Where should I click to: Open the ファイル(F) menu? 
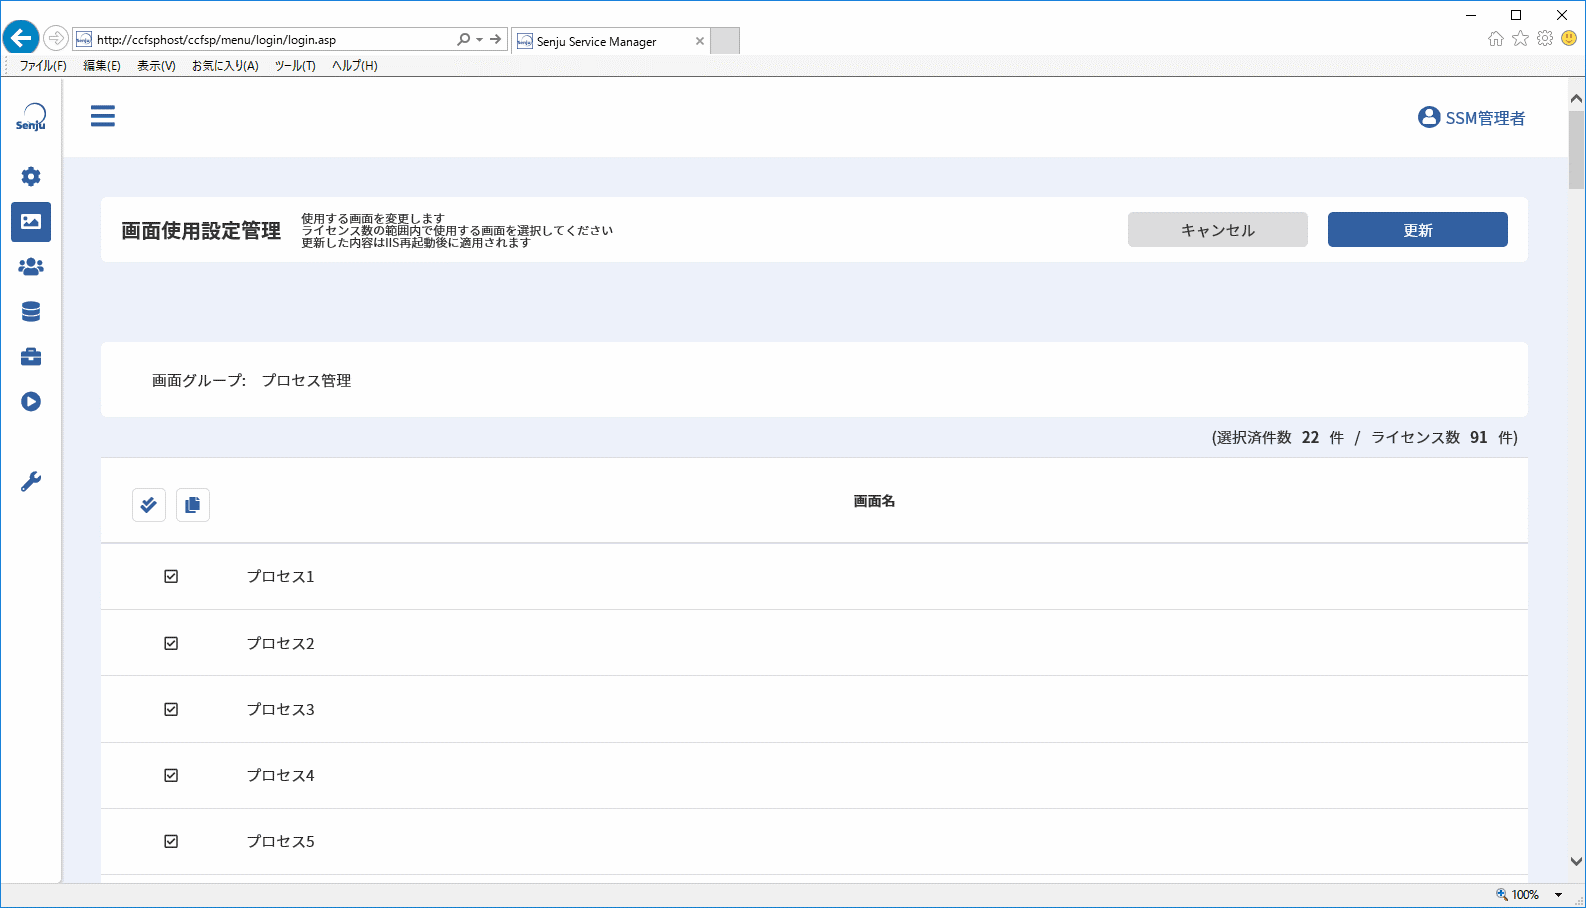point(43,66)
